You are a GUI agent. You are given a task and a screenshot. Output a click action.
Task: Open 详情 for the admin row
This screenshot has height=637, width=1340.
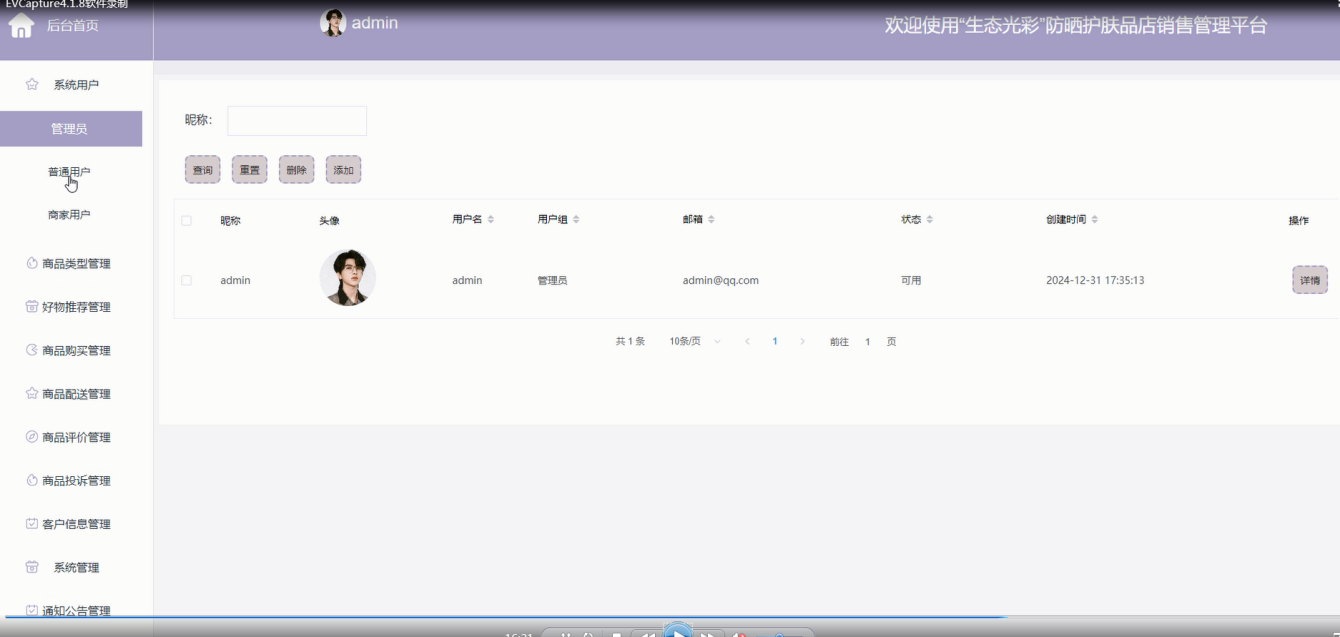click(1310, 280)
